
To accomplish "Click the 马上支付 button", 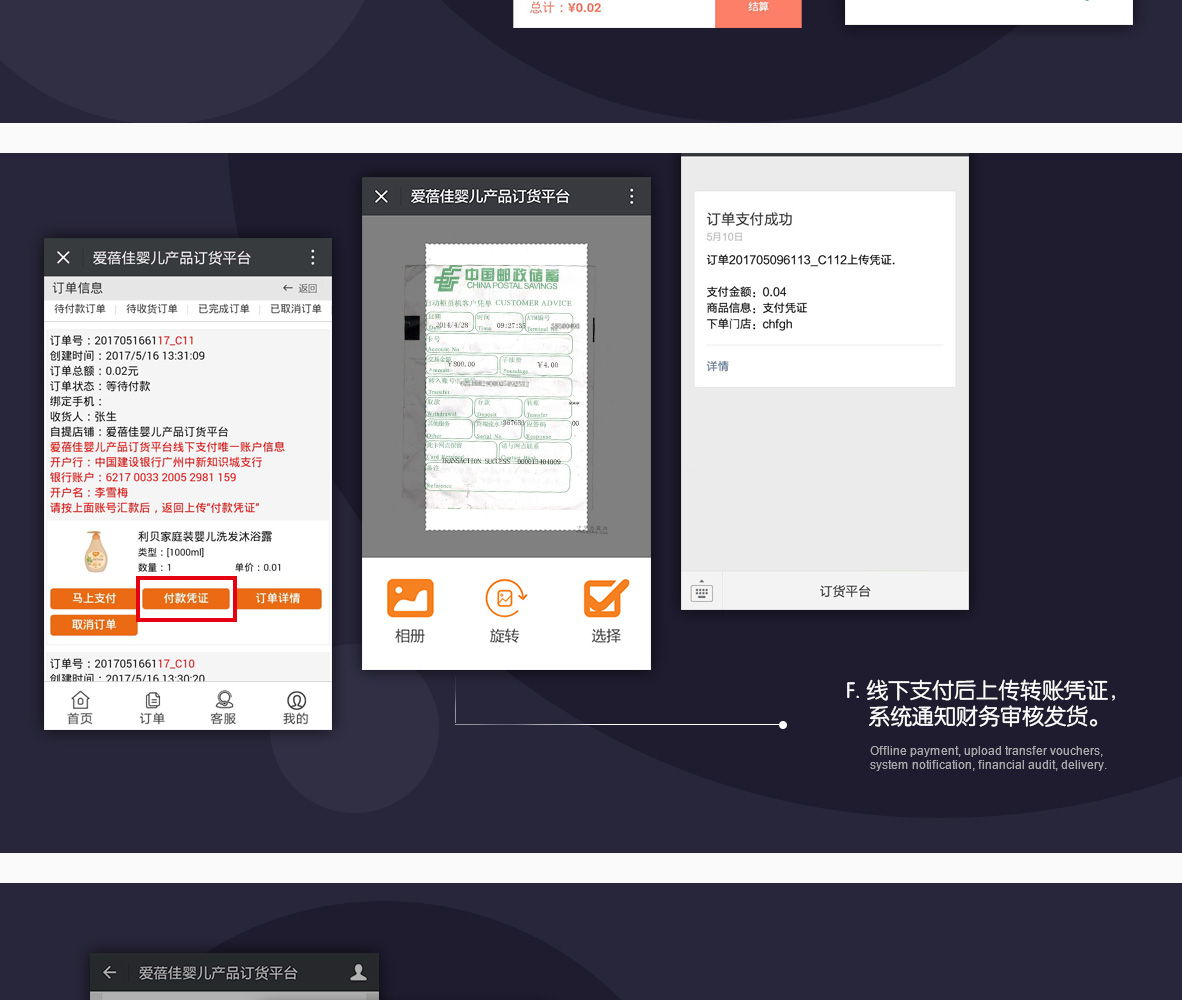I will [93, 598].
